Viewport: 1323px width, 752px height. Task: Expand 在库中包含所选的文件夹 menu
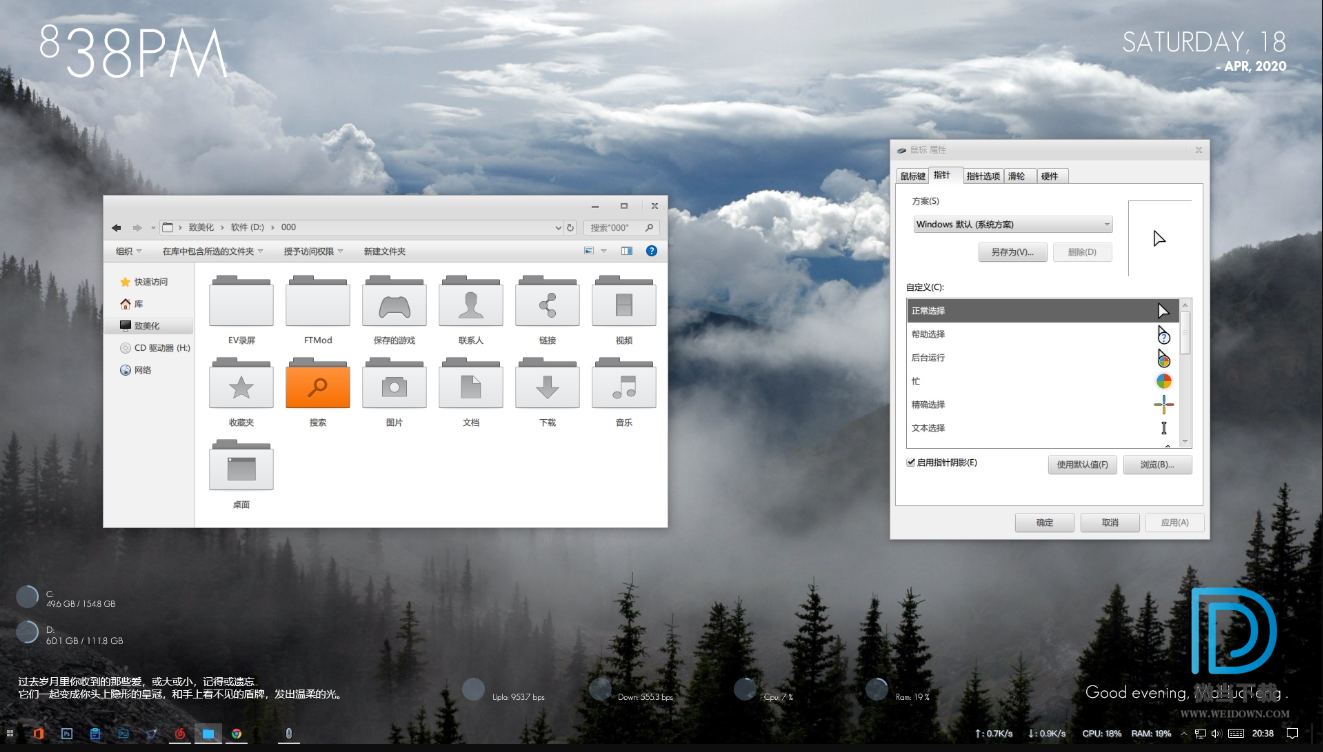coord(215,251)
